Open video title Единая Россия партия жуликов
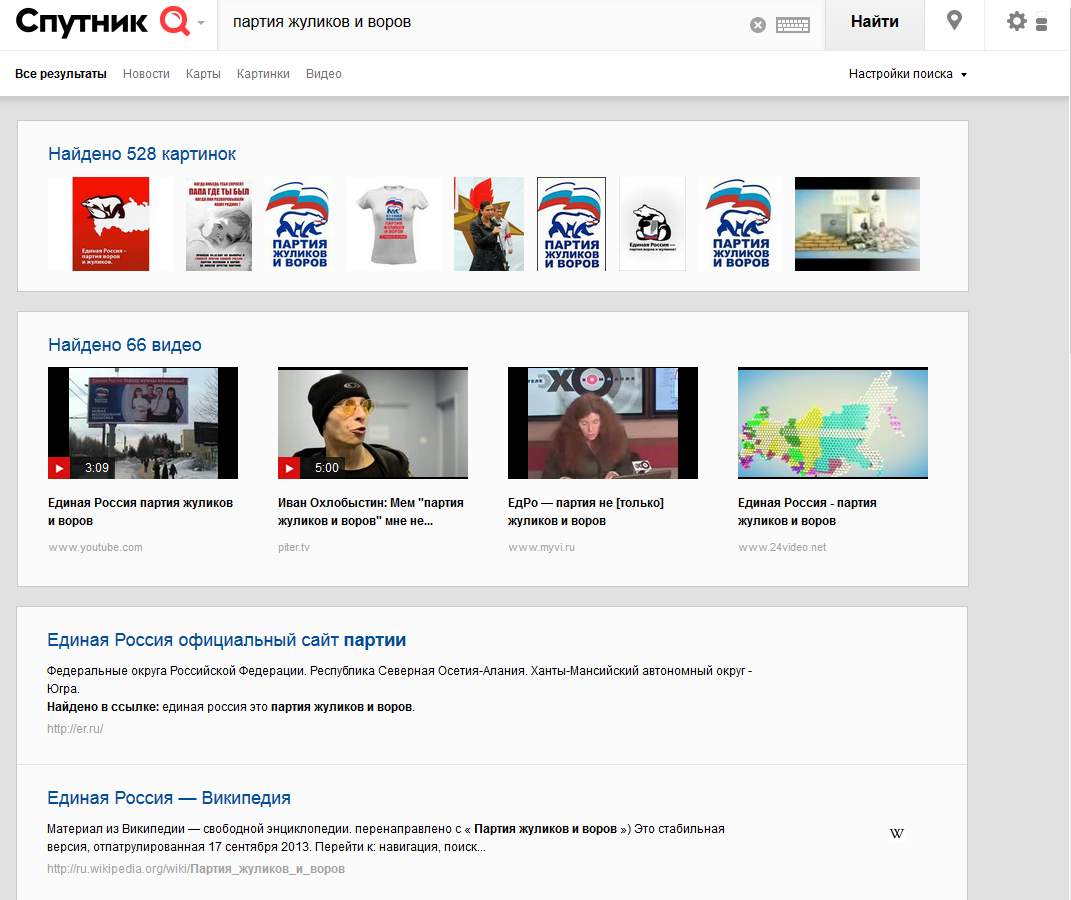The width and height of the screenshot is (1071, 900). (141, 511)
